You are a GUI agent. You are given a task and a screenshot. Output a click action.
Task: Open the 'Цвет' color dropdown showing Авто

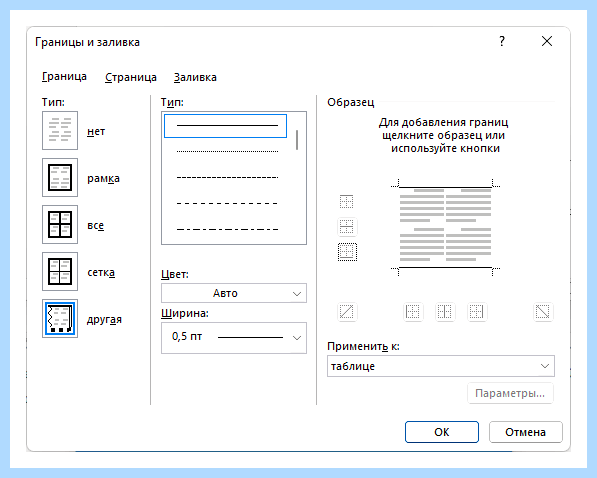234,293
